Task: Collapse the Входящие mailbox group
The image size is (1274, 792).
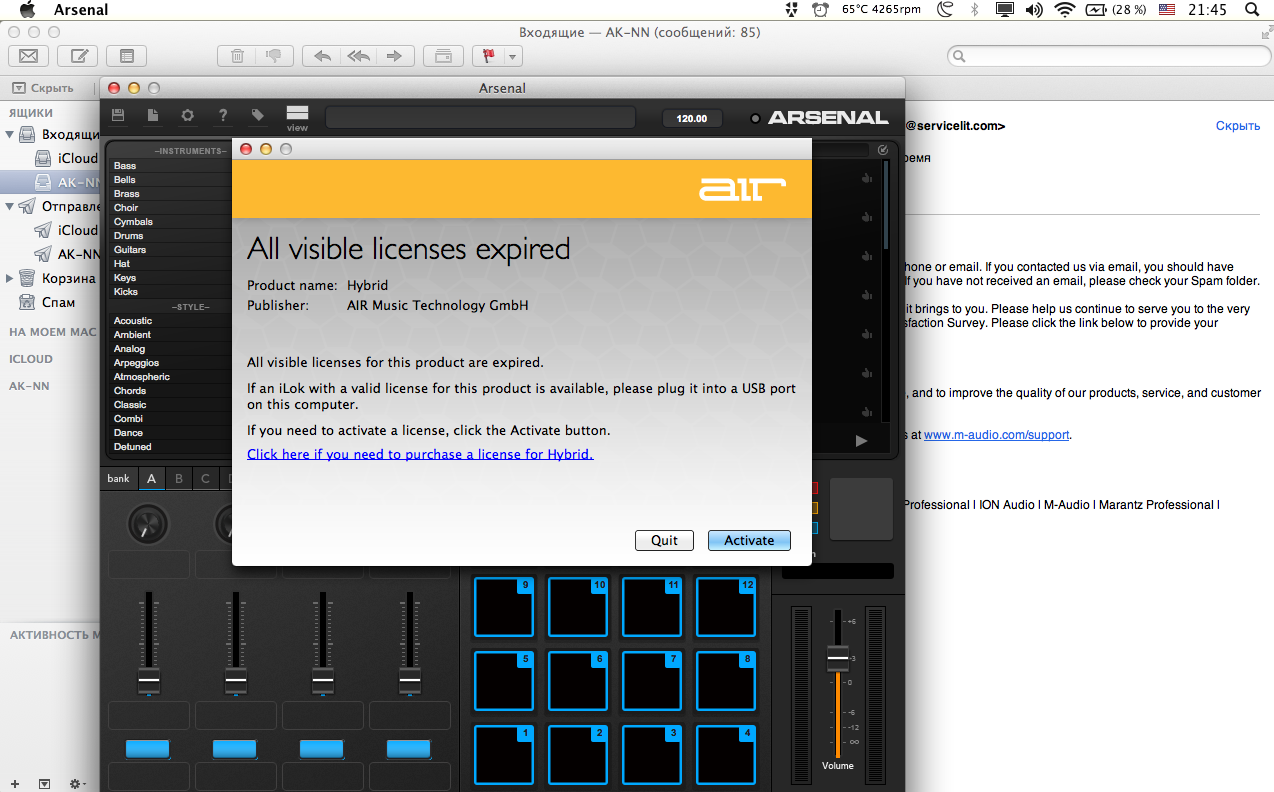Action: [11, 134]
